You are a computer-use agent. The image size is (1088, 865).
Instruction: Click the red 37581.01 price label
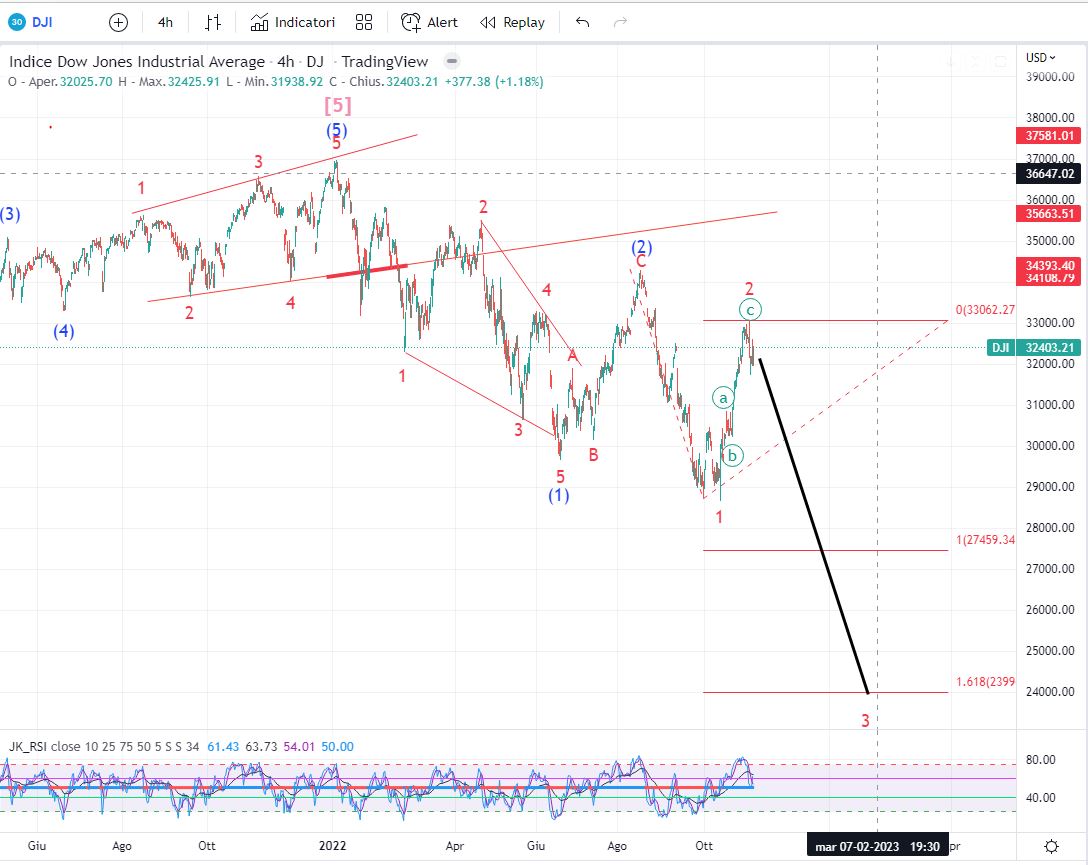pyautogui.click(x=1049, y=136)
